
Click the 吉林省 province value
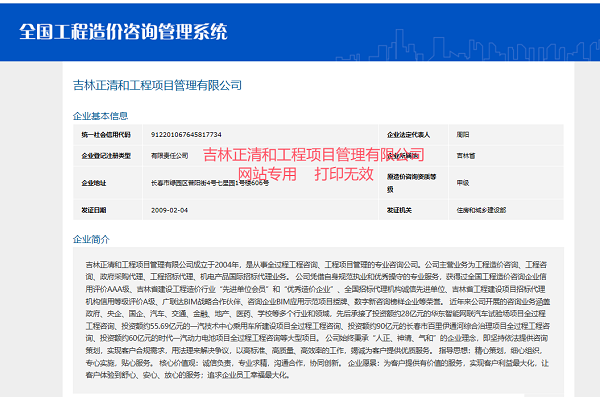pyautogui.click(x=466, y=155)
